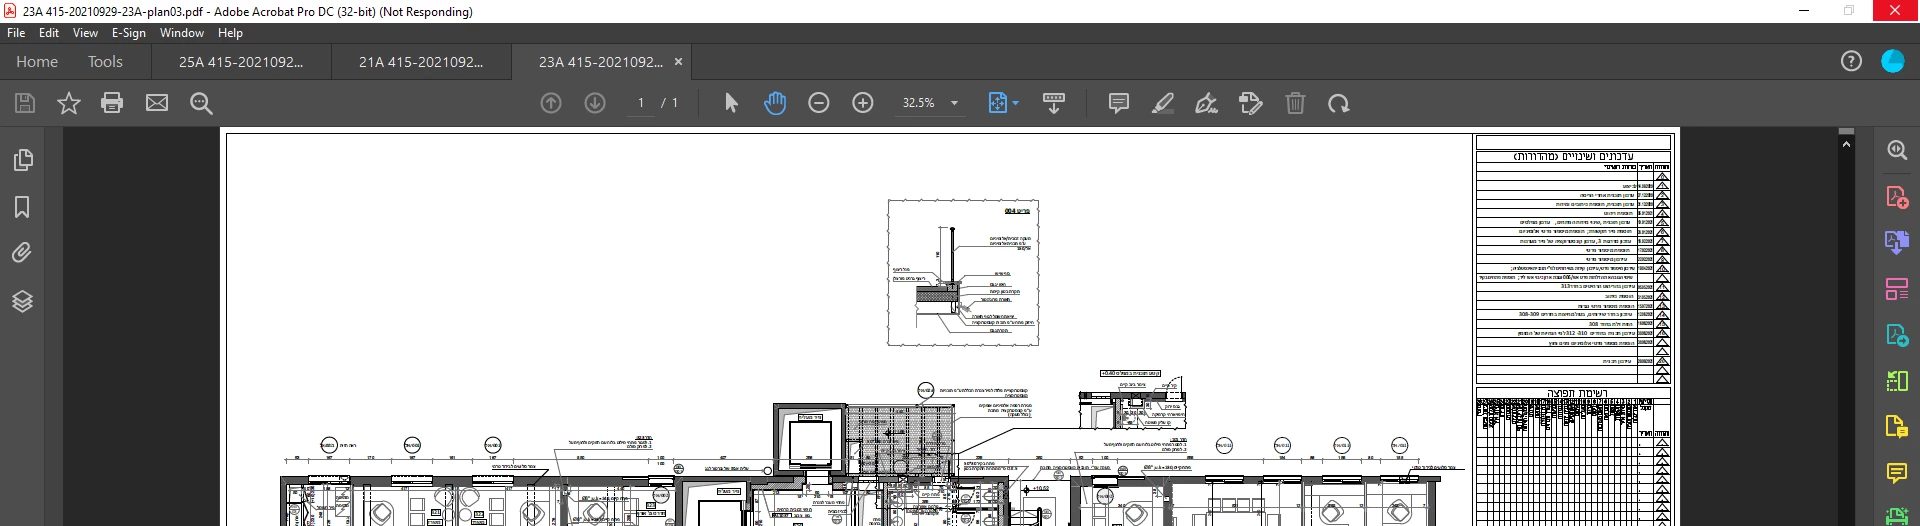Open the E-Sign menu
This screenshot has width=1920, height=526.
(129, 33)
